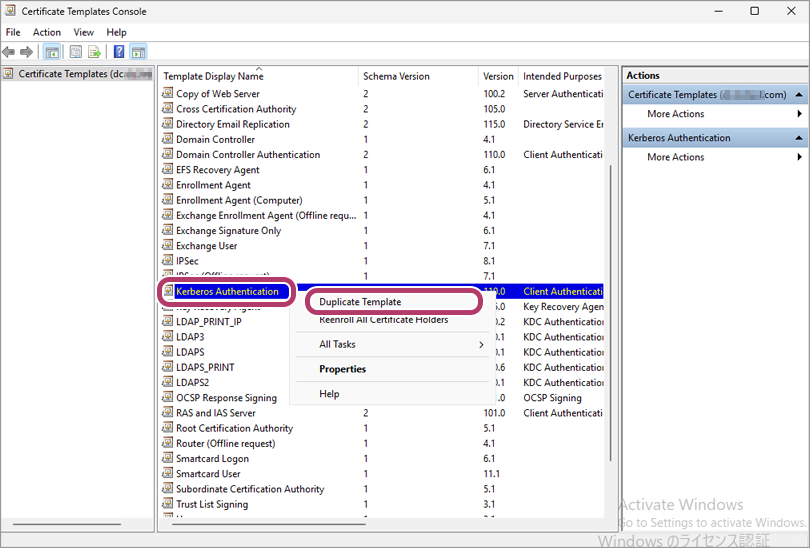810x548 pixels.
Task: Click the template list vertical scrollbar
Action: (x=609, y=300)
